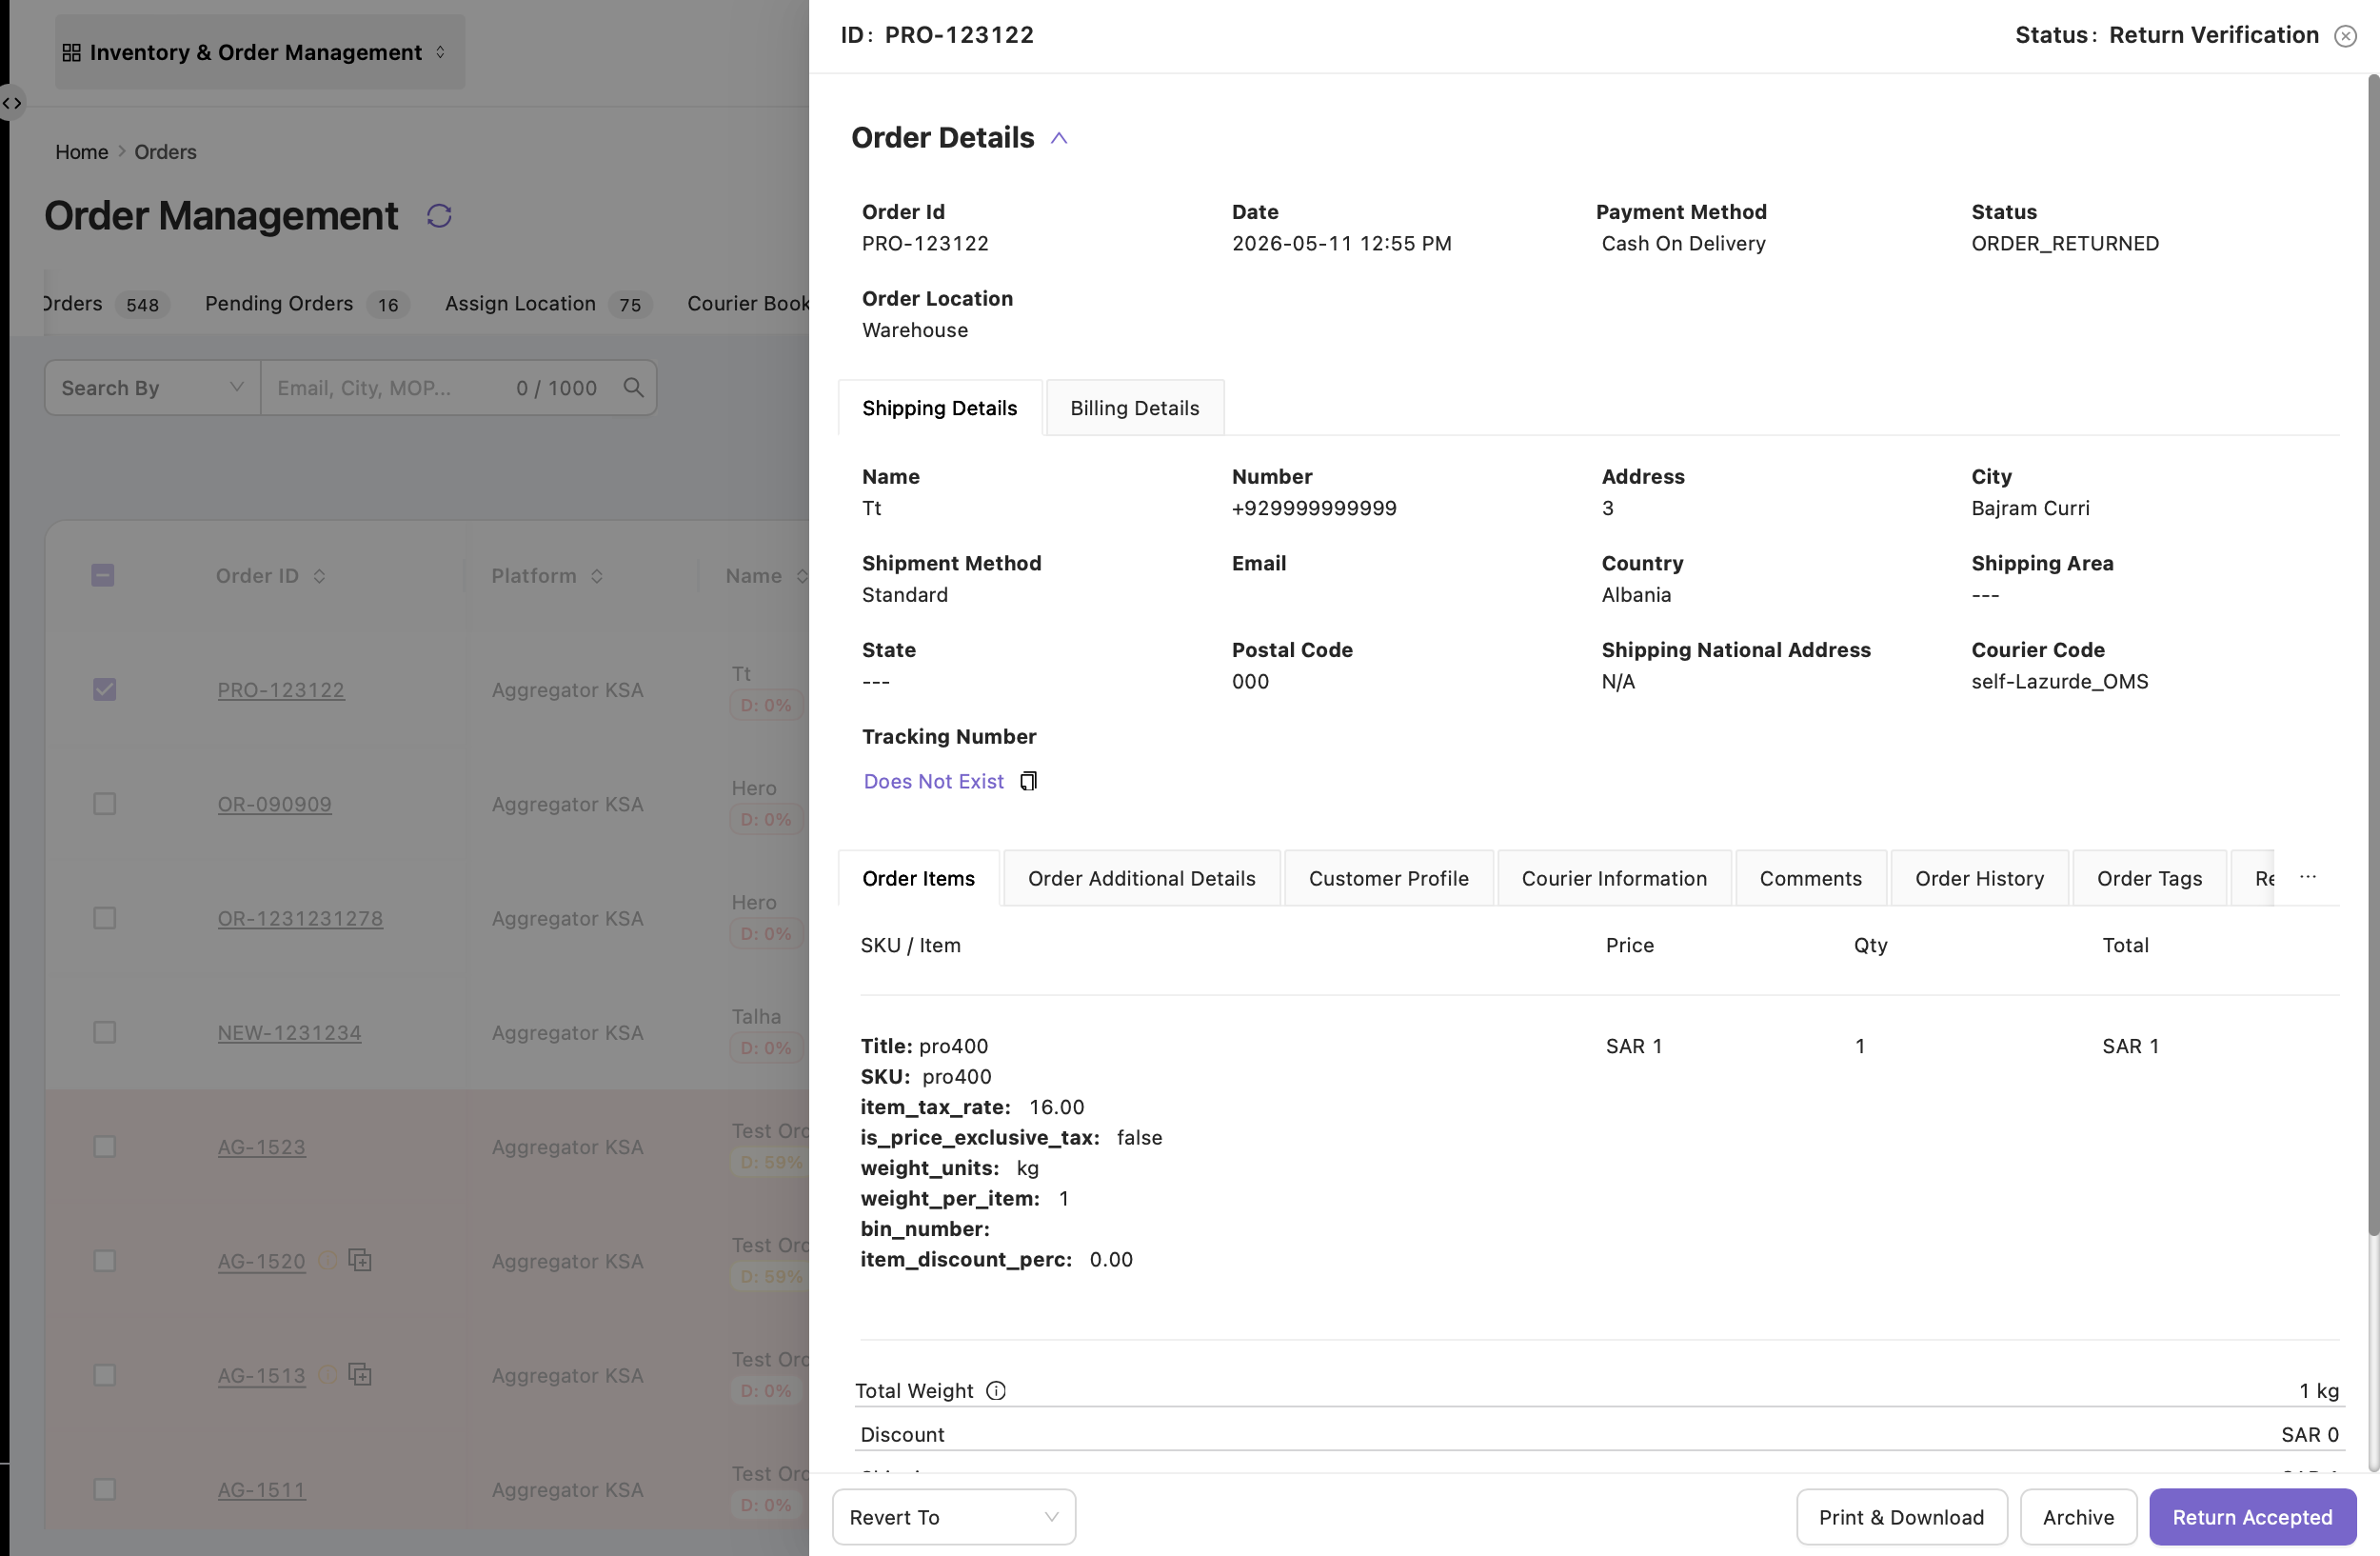Uncheck the PRO-123122 row checkbox
Screen dimensions: 2380x1556
point(104,689)
